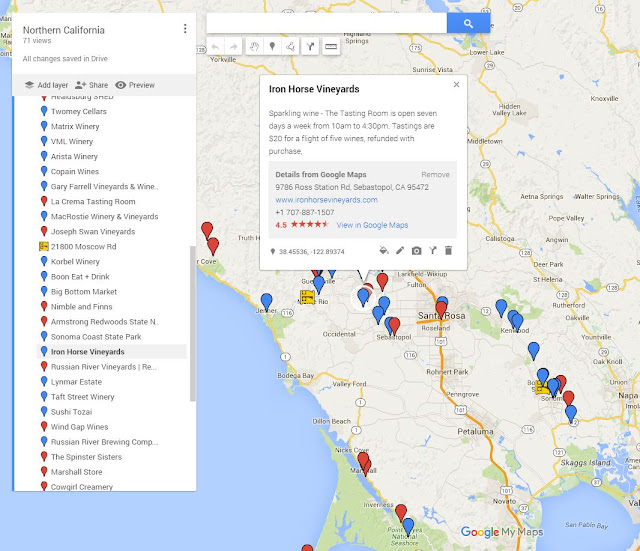Click the delete trash icon in info window
The image size is (640, 551).
[448, 251]
